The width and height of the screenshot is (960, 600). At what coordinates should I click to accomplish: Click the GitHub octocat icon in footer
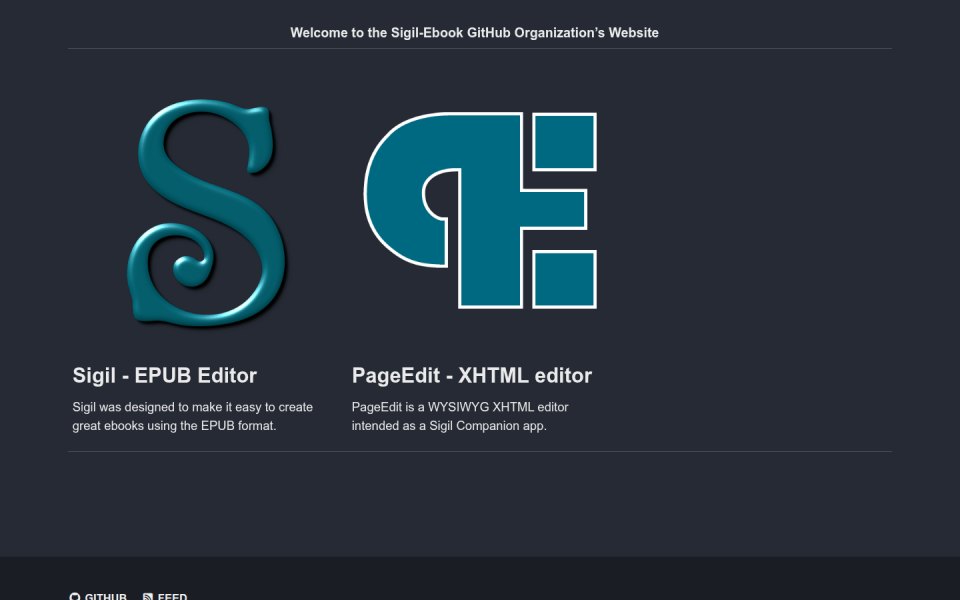pos(75,596)
